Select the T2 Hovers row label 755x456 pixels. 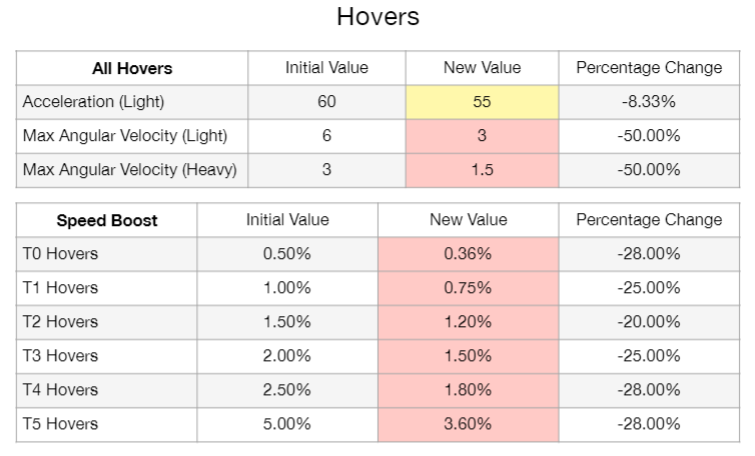coord(61,322)
